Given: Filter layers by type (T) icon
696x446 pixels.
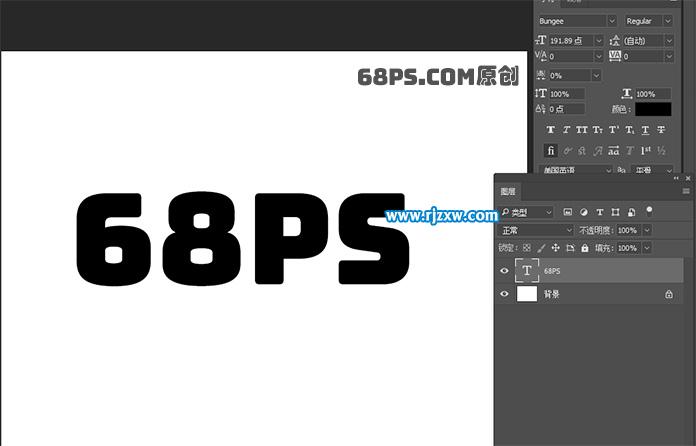Looking at the screenshot, I should click(x=599, y=212).
